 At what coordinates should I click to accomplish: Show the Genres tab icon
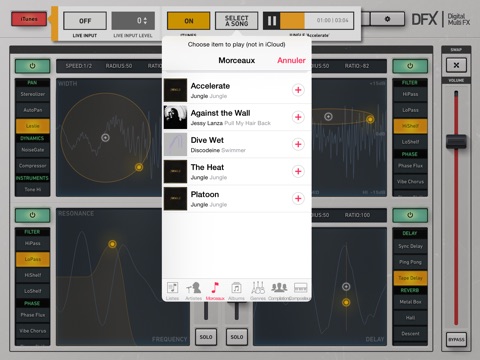click(x=258, y=291)
